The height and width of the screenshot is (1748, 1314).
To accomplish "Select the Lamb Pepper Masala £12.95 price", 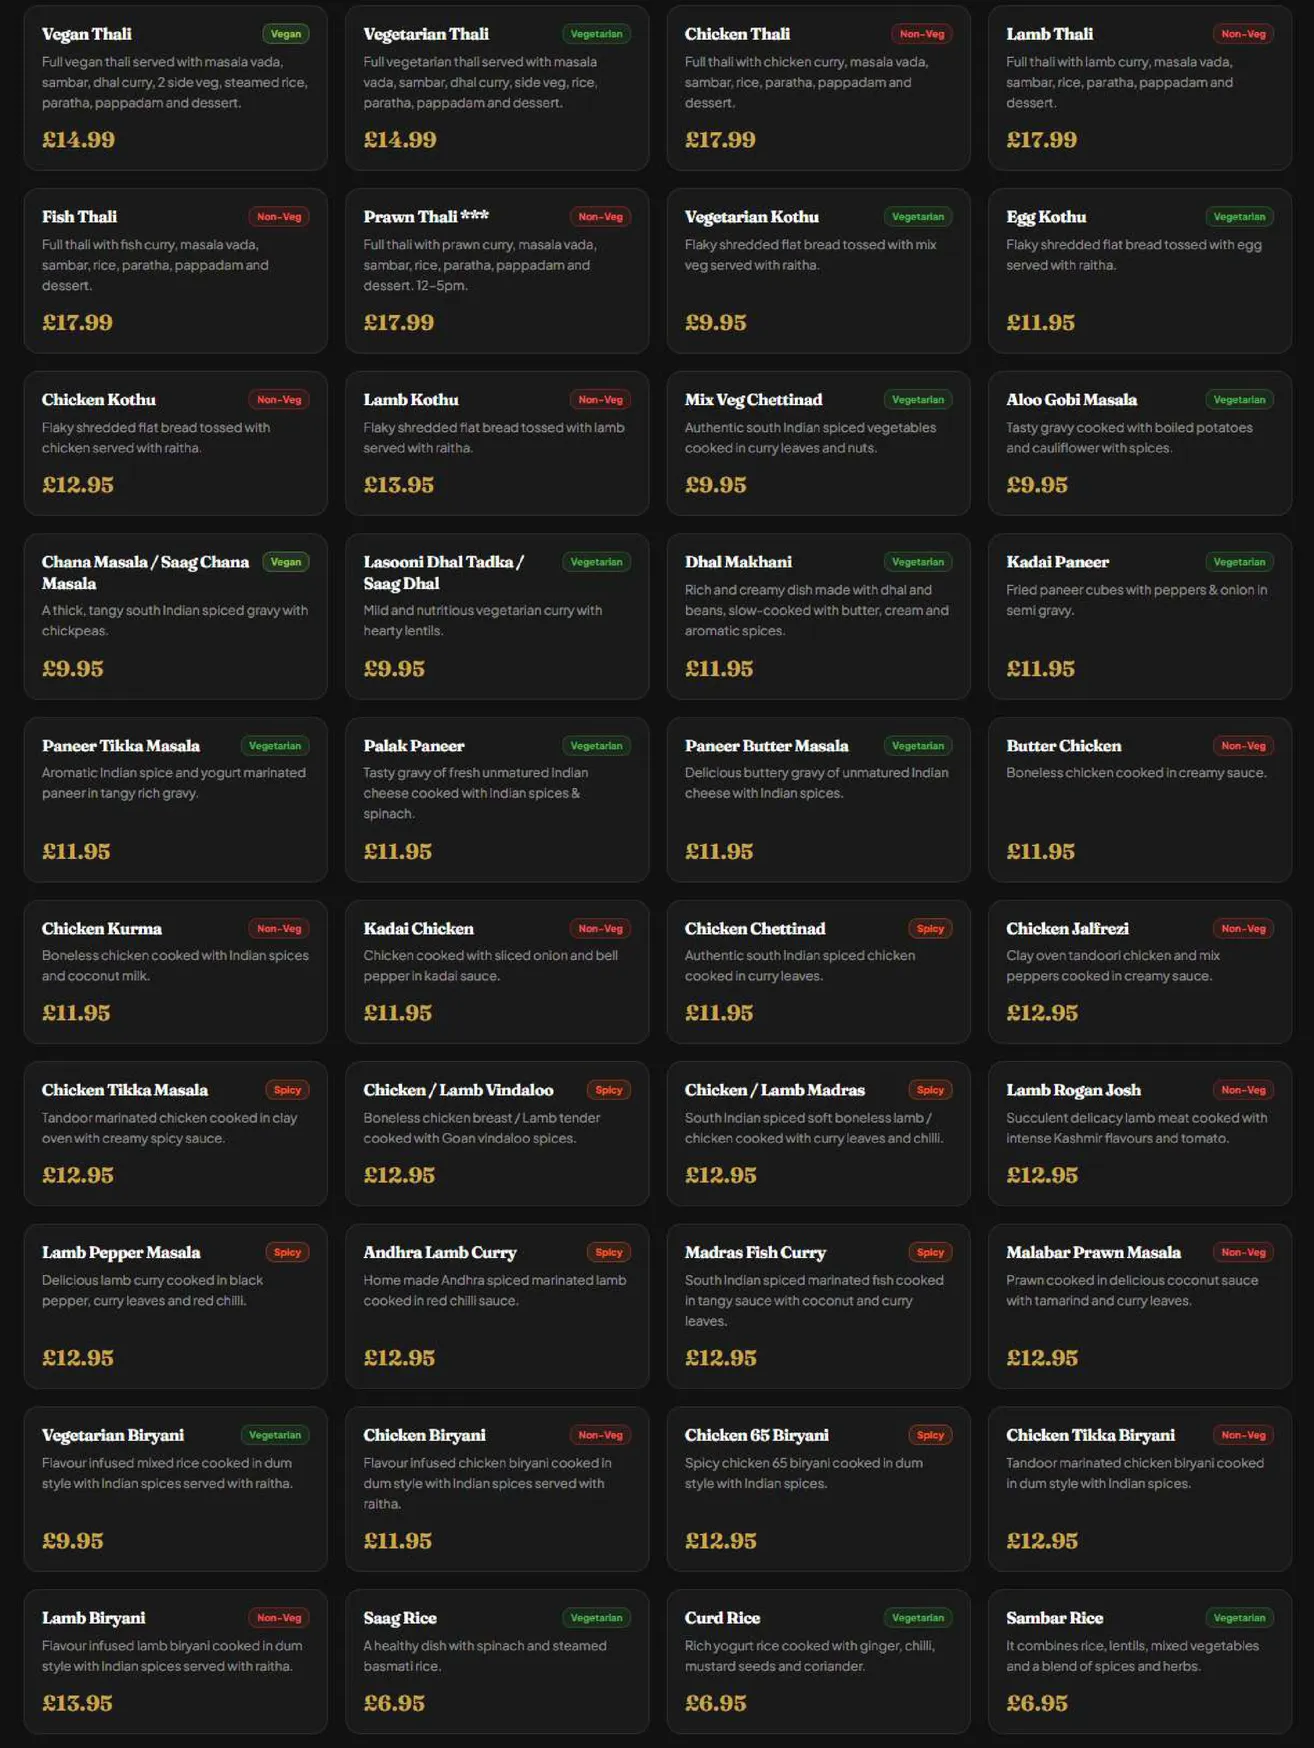I will tap(78, 1358).
